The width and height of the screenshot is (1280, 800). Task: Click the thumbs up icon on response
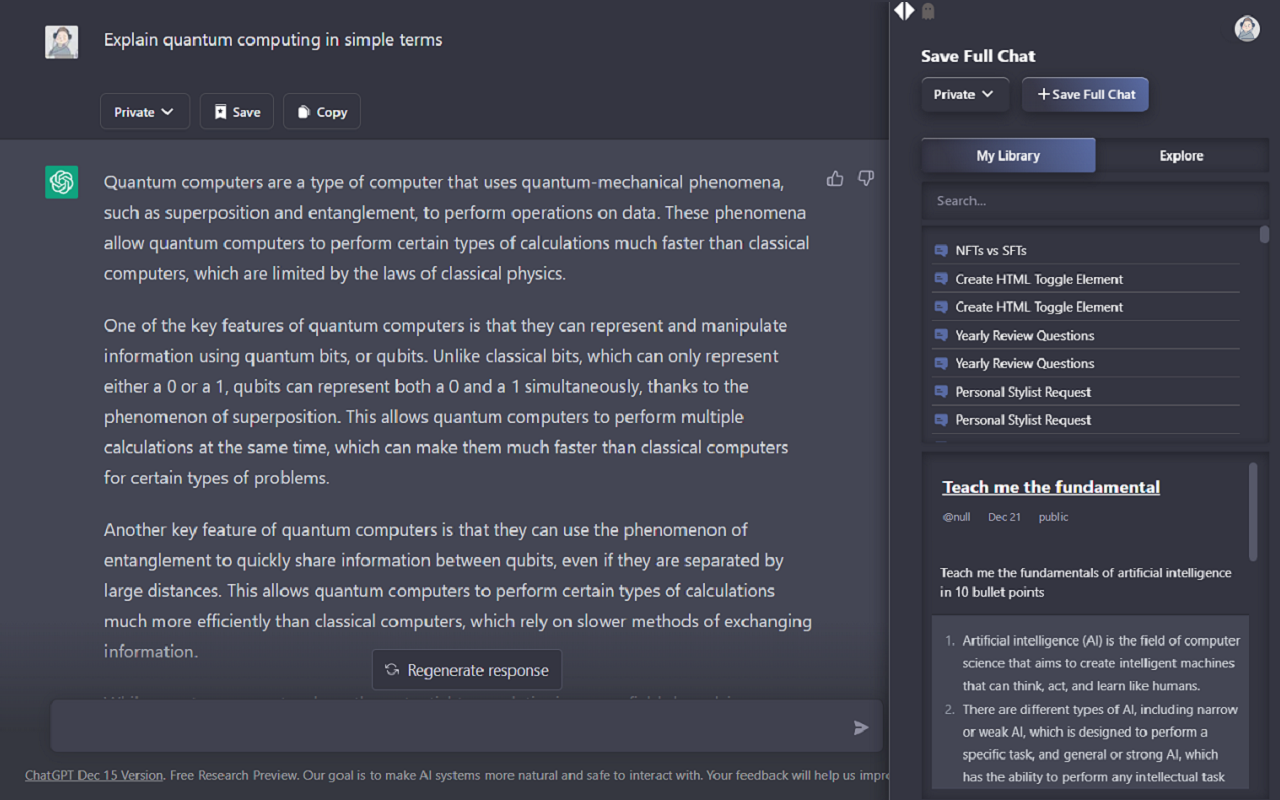point(835,179)
